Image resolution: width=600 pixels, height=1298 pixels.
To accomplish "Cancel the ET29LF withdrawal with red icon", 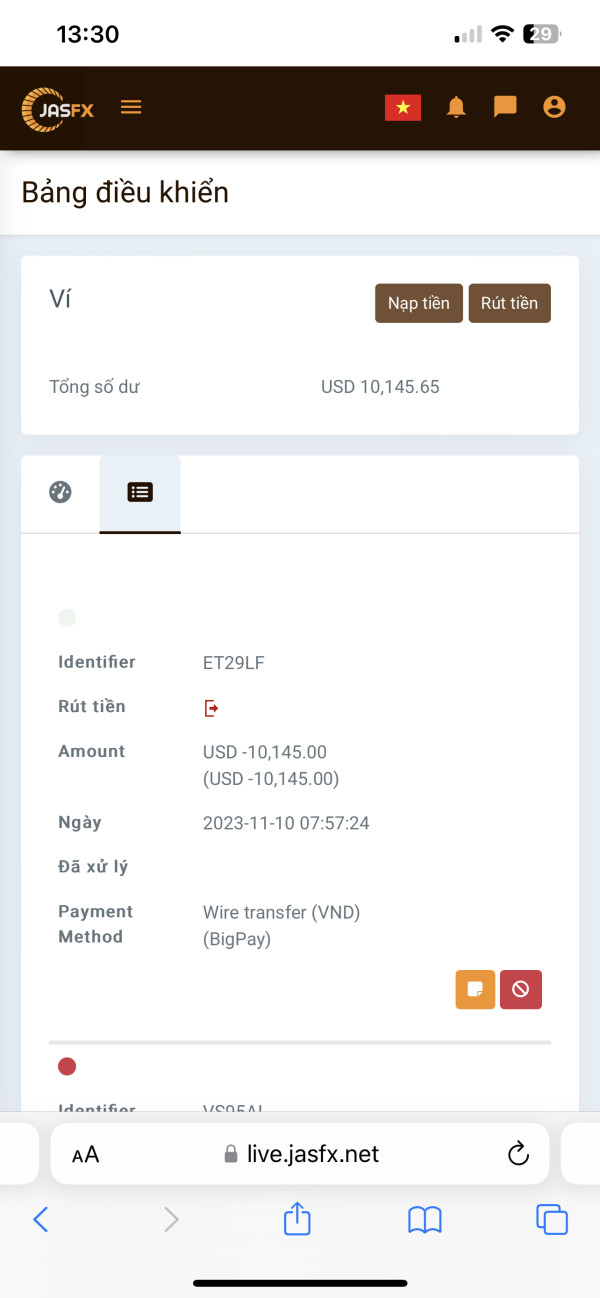I will click(521, 990).
